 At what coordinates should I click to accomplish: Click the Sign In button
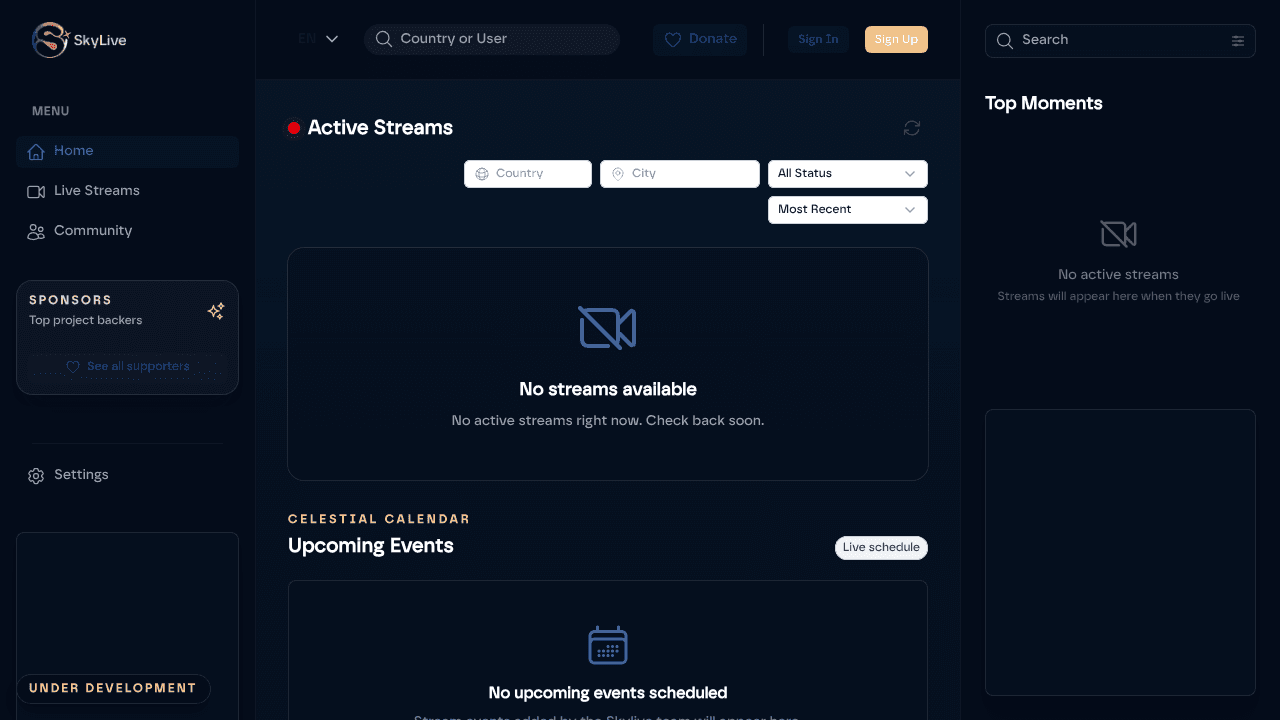(x=818, y=39)
